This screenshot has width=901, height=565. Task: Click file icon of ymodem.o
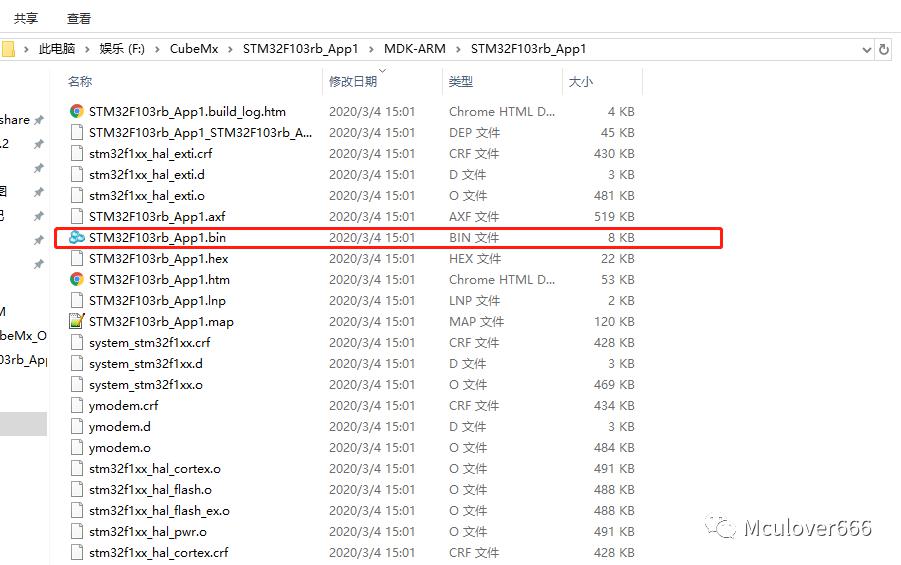pyautogui.click(x=76, y=447)
